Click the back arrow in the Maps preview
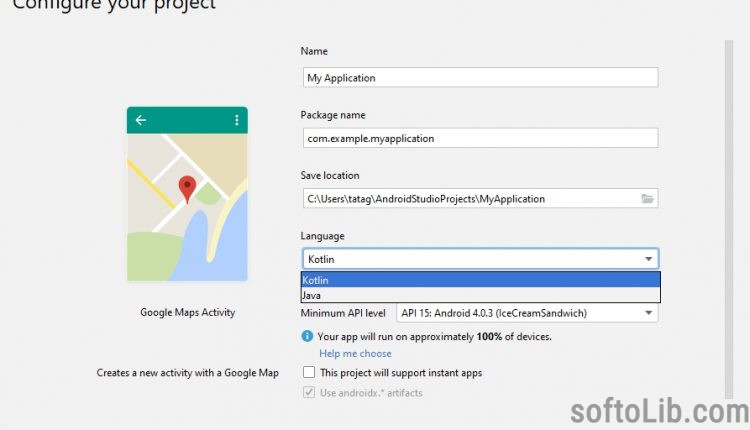 click(141, 120)
